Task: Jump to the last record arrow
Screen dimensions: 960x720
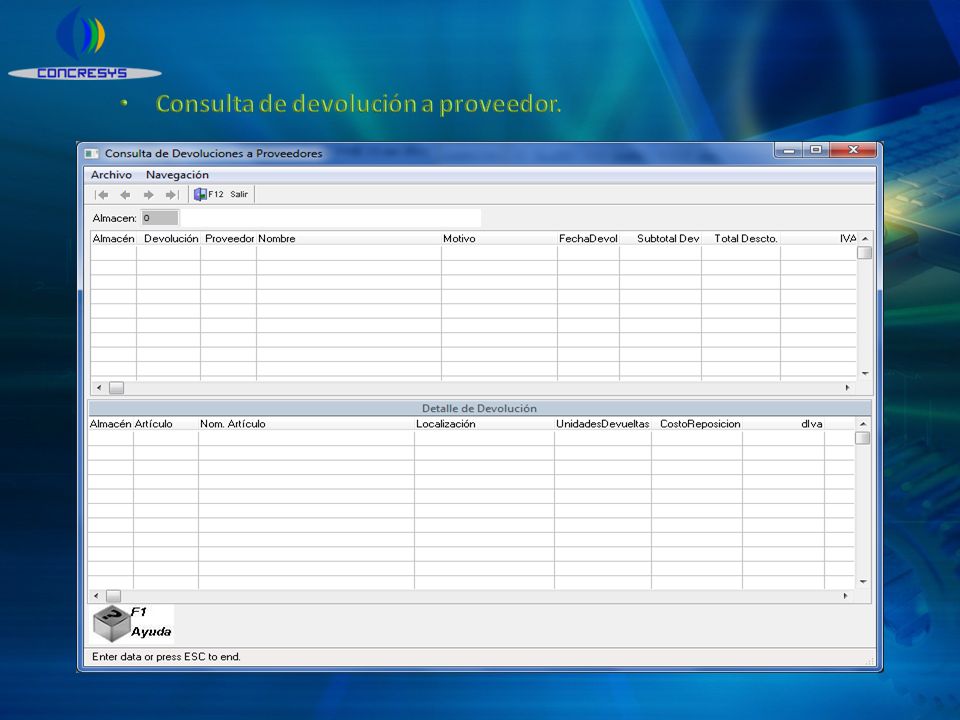Action: [171, 195]
